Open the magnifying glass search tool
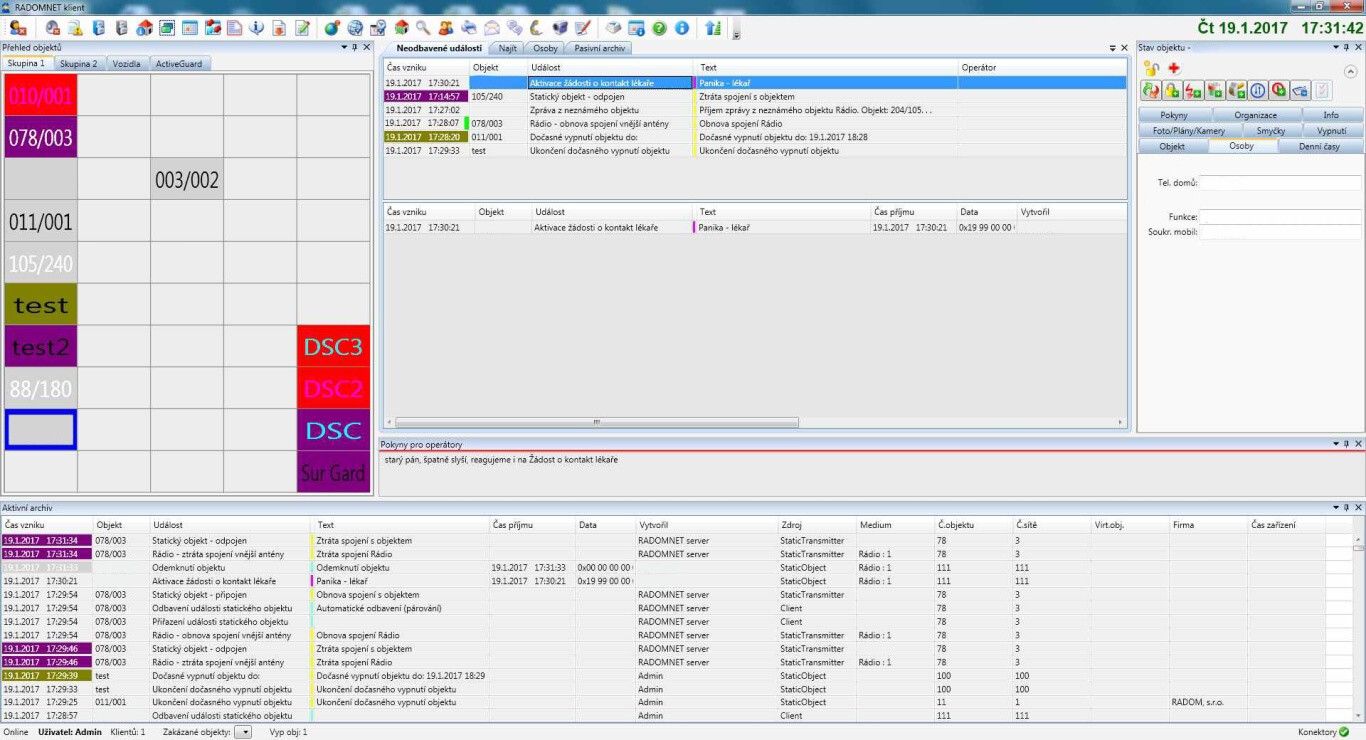Screen dimensions: 1366x740 (x=423, y=28)
